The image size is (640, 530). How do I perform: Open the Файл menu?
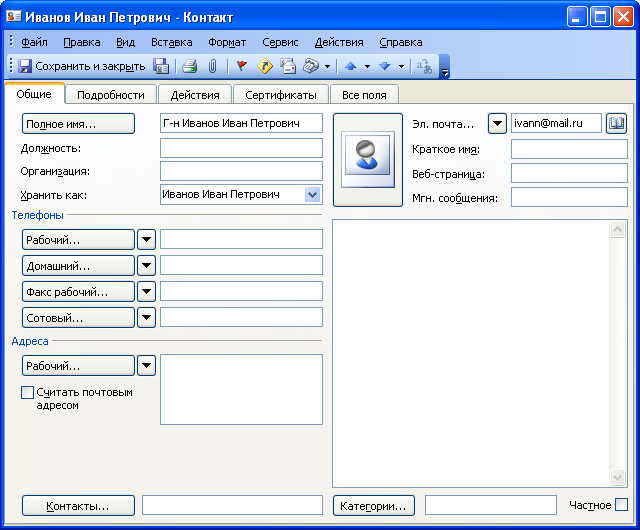(34, 42)
